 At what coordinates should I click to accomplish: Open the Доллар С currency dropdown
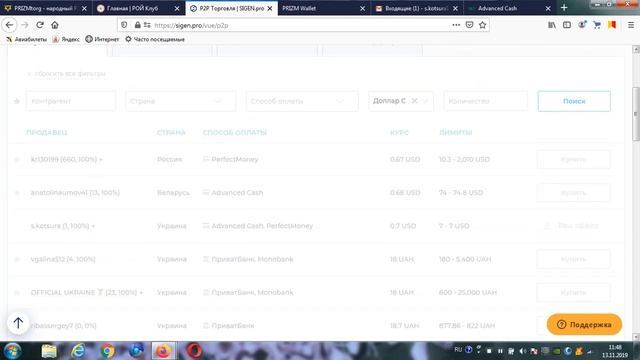[x=401, y=101]
